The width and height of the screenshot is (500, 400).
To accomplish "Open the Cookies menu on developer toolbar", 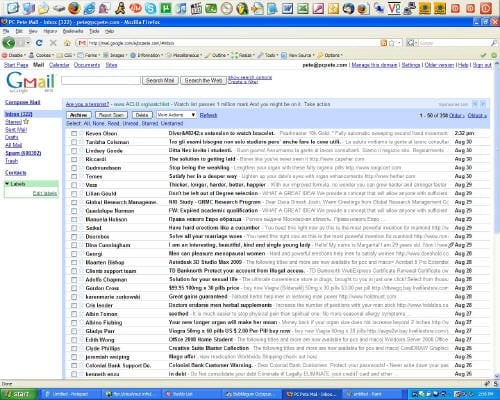I will [41, 55].
